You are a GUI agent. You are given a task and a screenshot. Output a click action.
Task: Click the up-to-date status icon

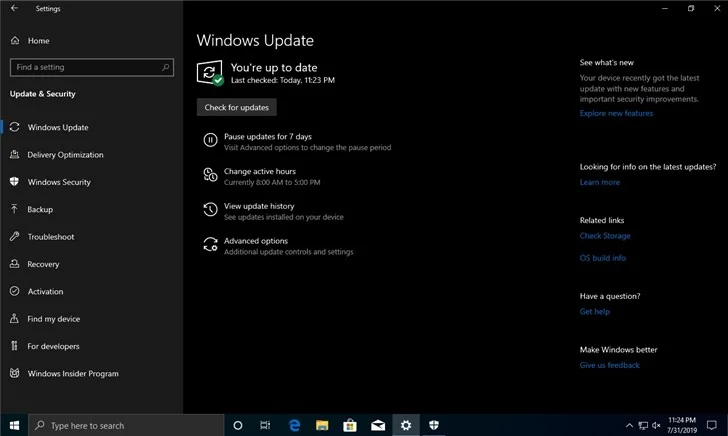click(x=210, y=73)
